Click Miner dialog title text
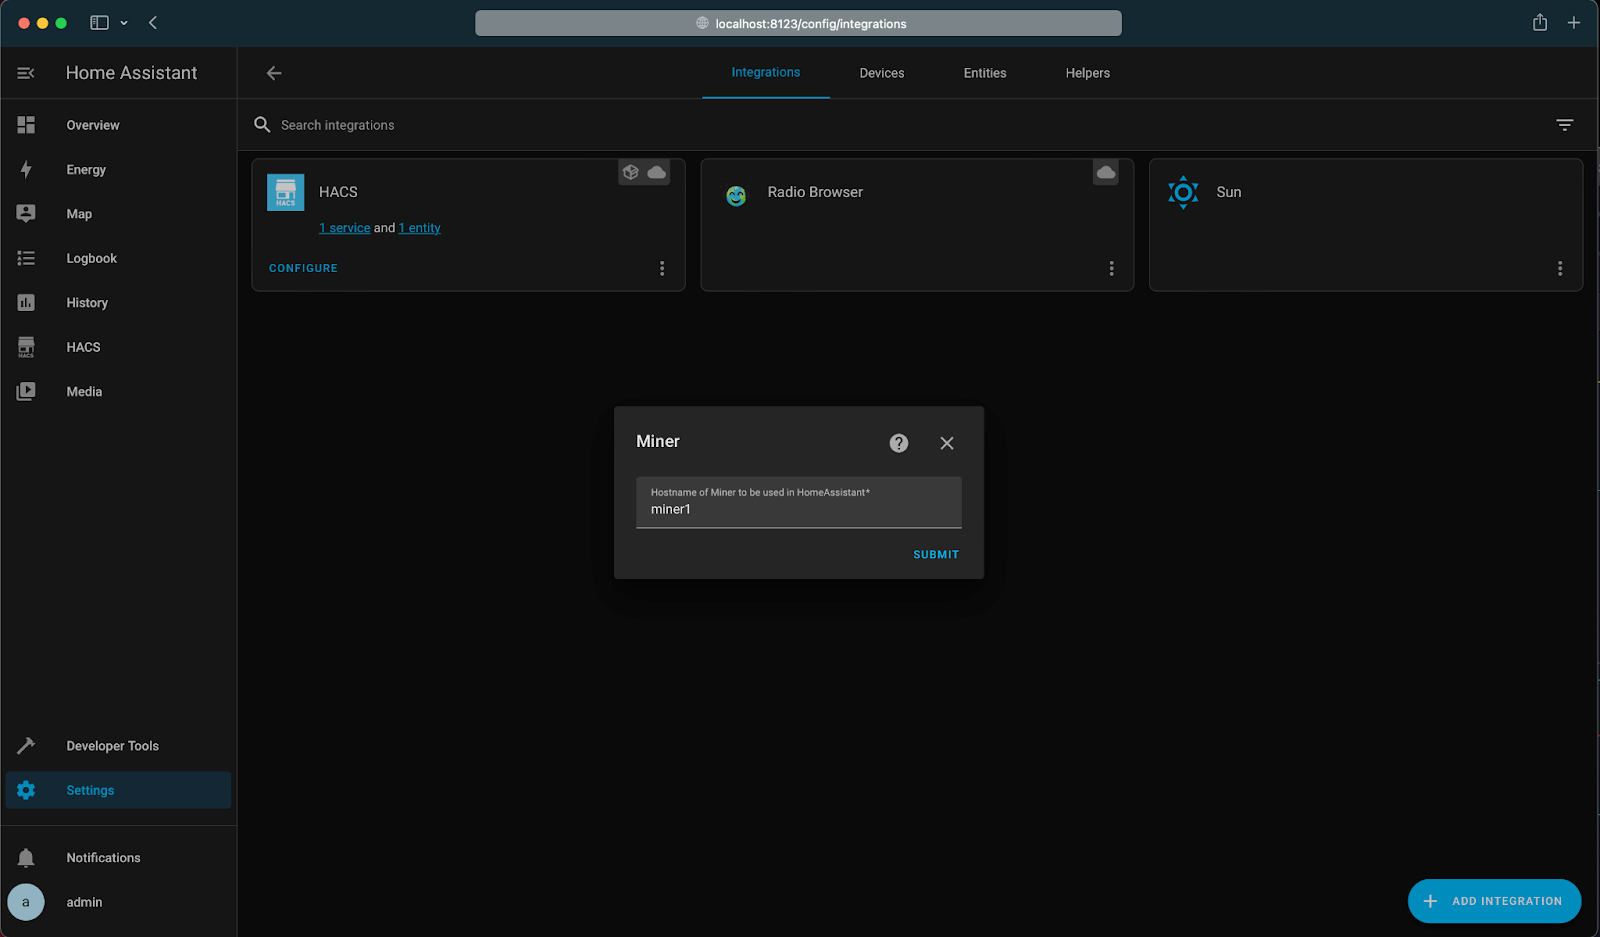 tap(658, 442)
